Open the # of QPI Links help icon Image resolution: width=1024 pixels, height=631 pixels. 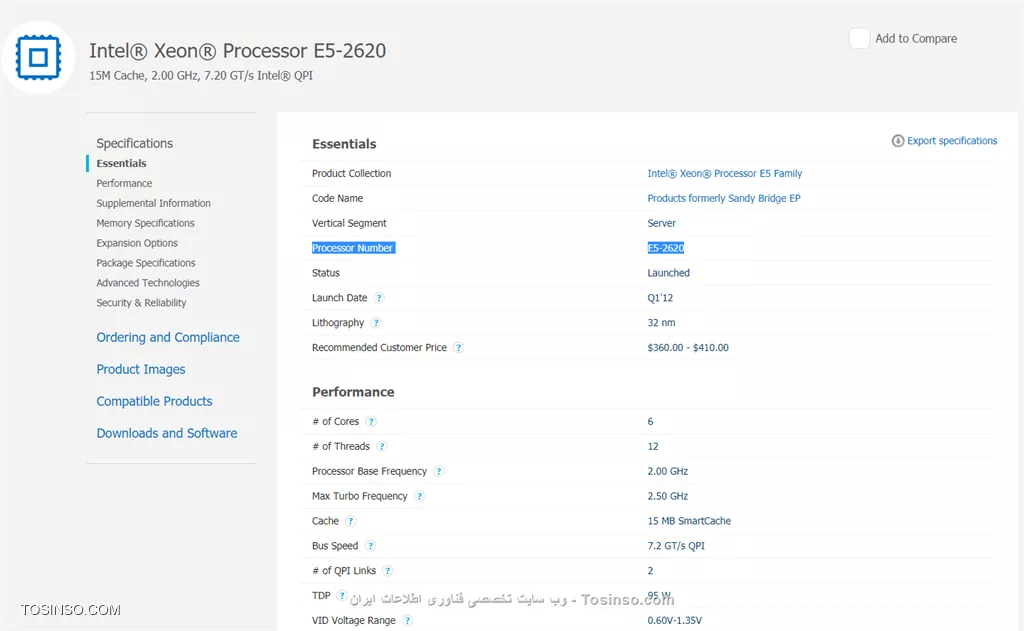[387, 570]
